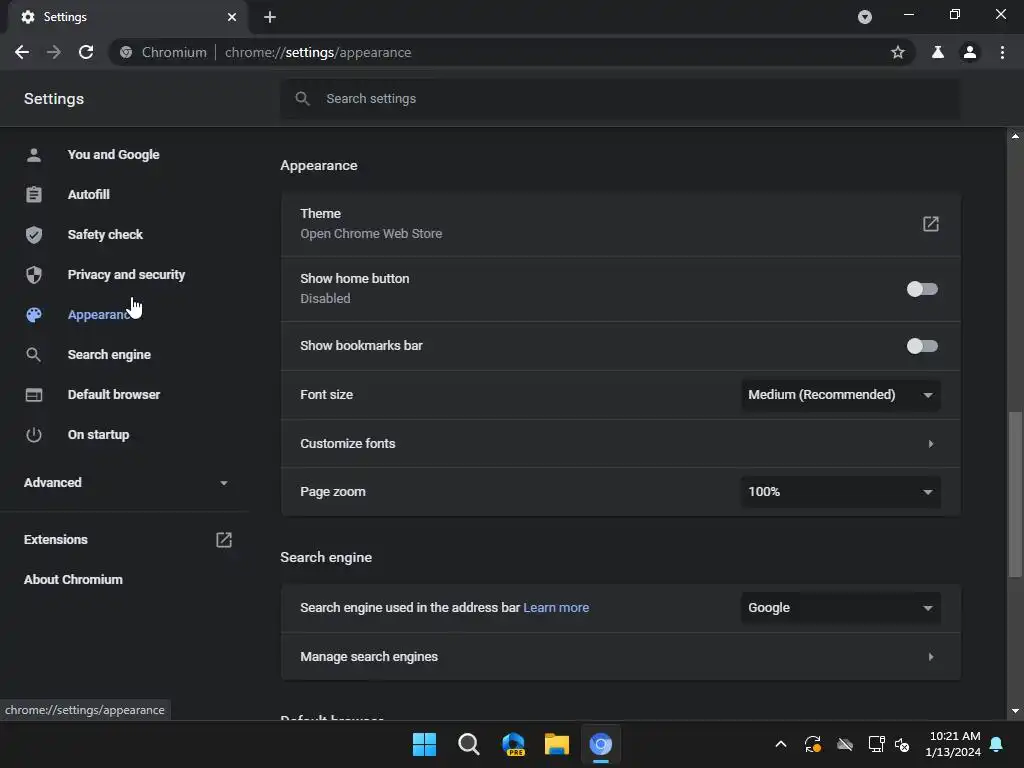Screen dimensions: 1024x768
Task: Focus the Search settings field
Action: coord(620,99)
